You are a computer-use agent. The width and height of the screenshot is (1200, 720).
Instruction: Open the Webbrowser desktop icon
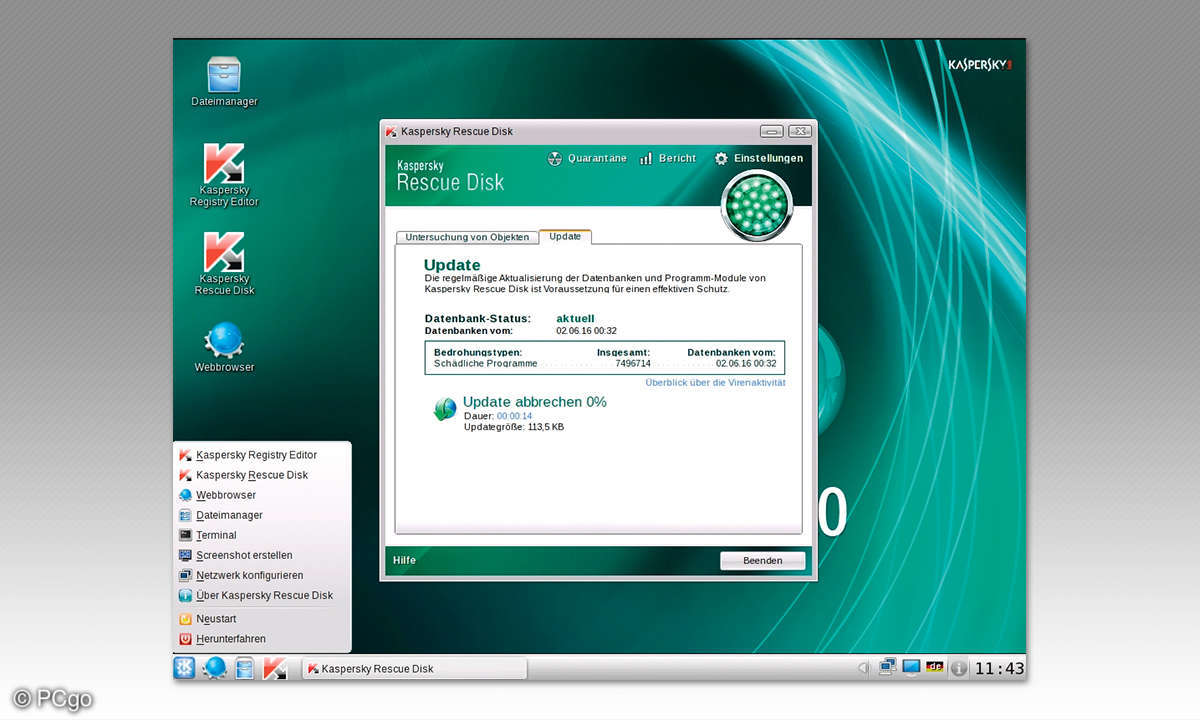point(224,347)
